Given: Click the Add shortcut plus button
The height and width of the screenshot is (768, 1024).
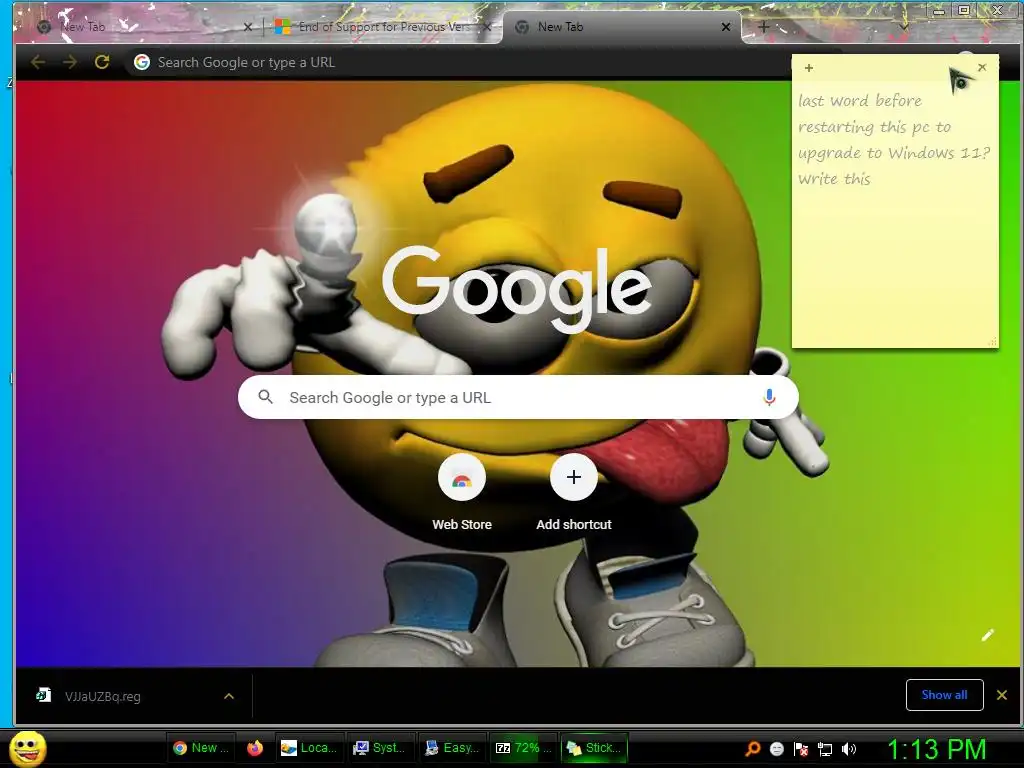Looking at the screenshot, I should (573, 477).
